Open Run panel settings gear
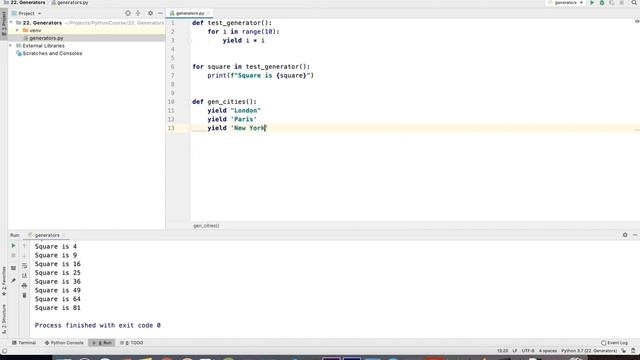 click(625, 235)
